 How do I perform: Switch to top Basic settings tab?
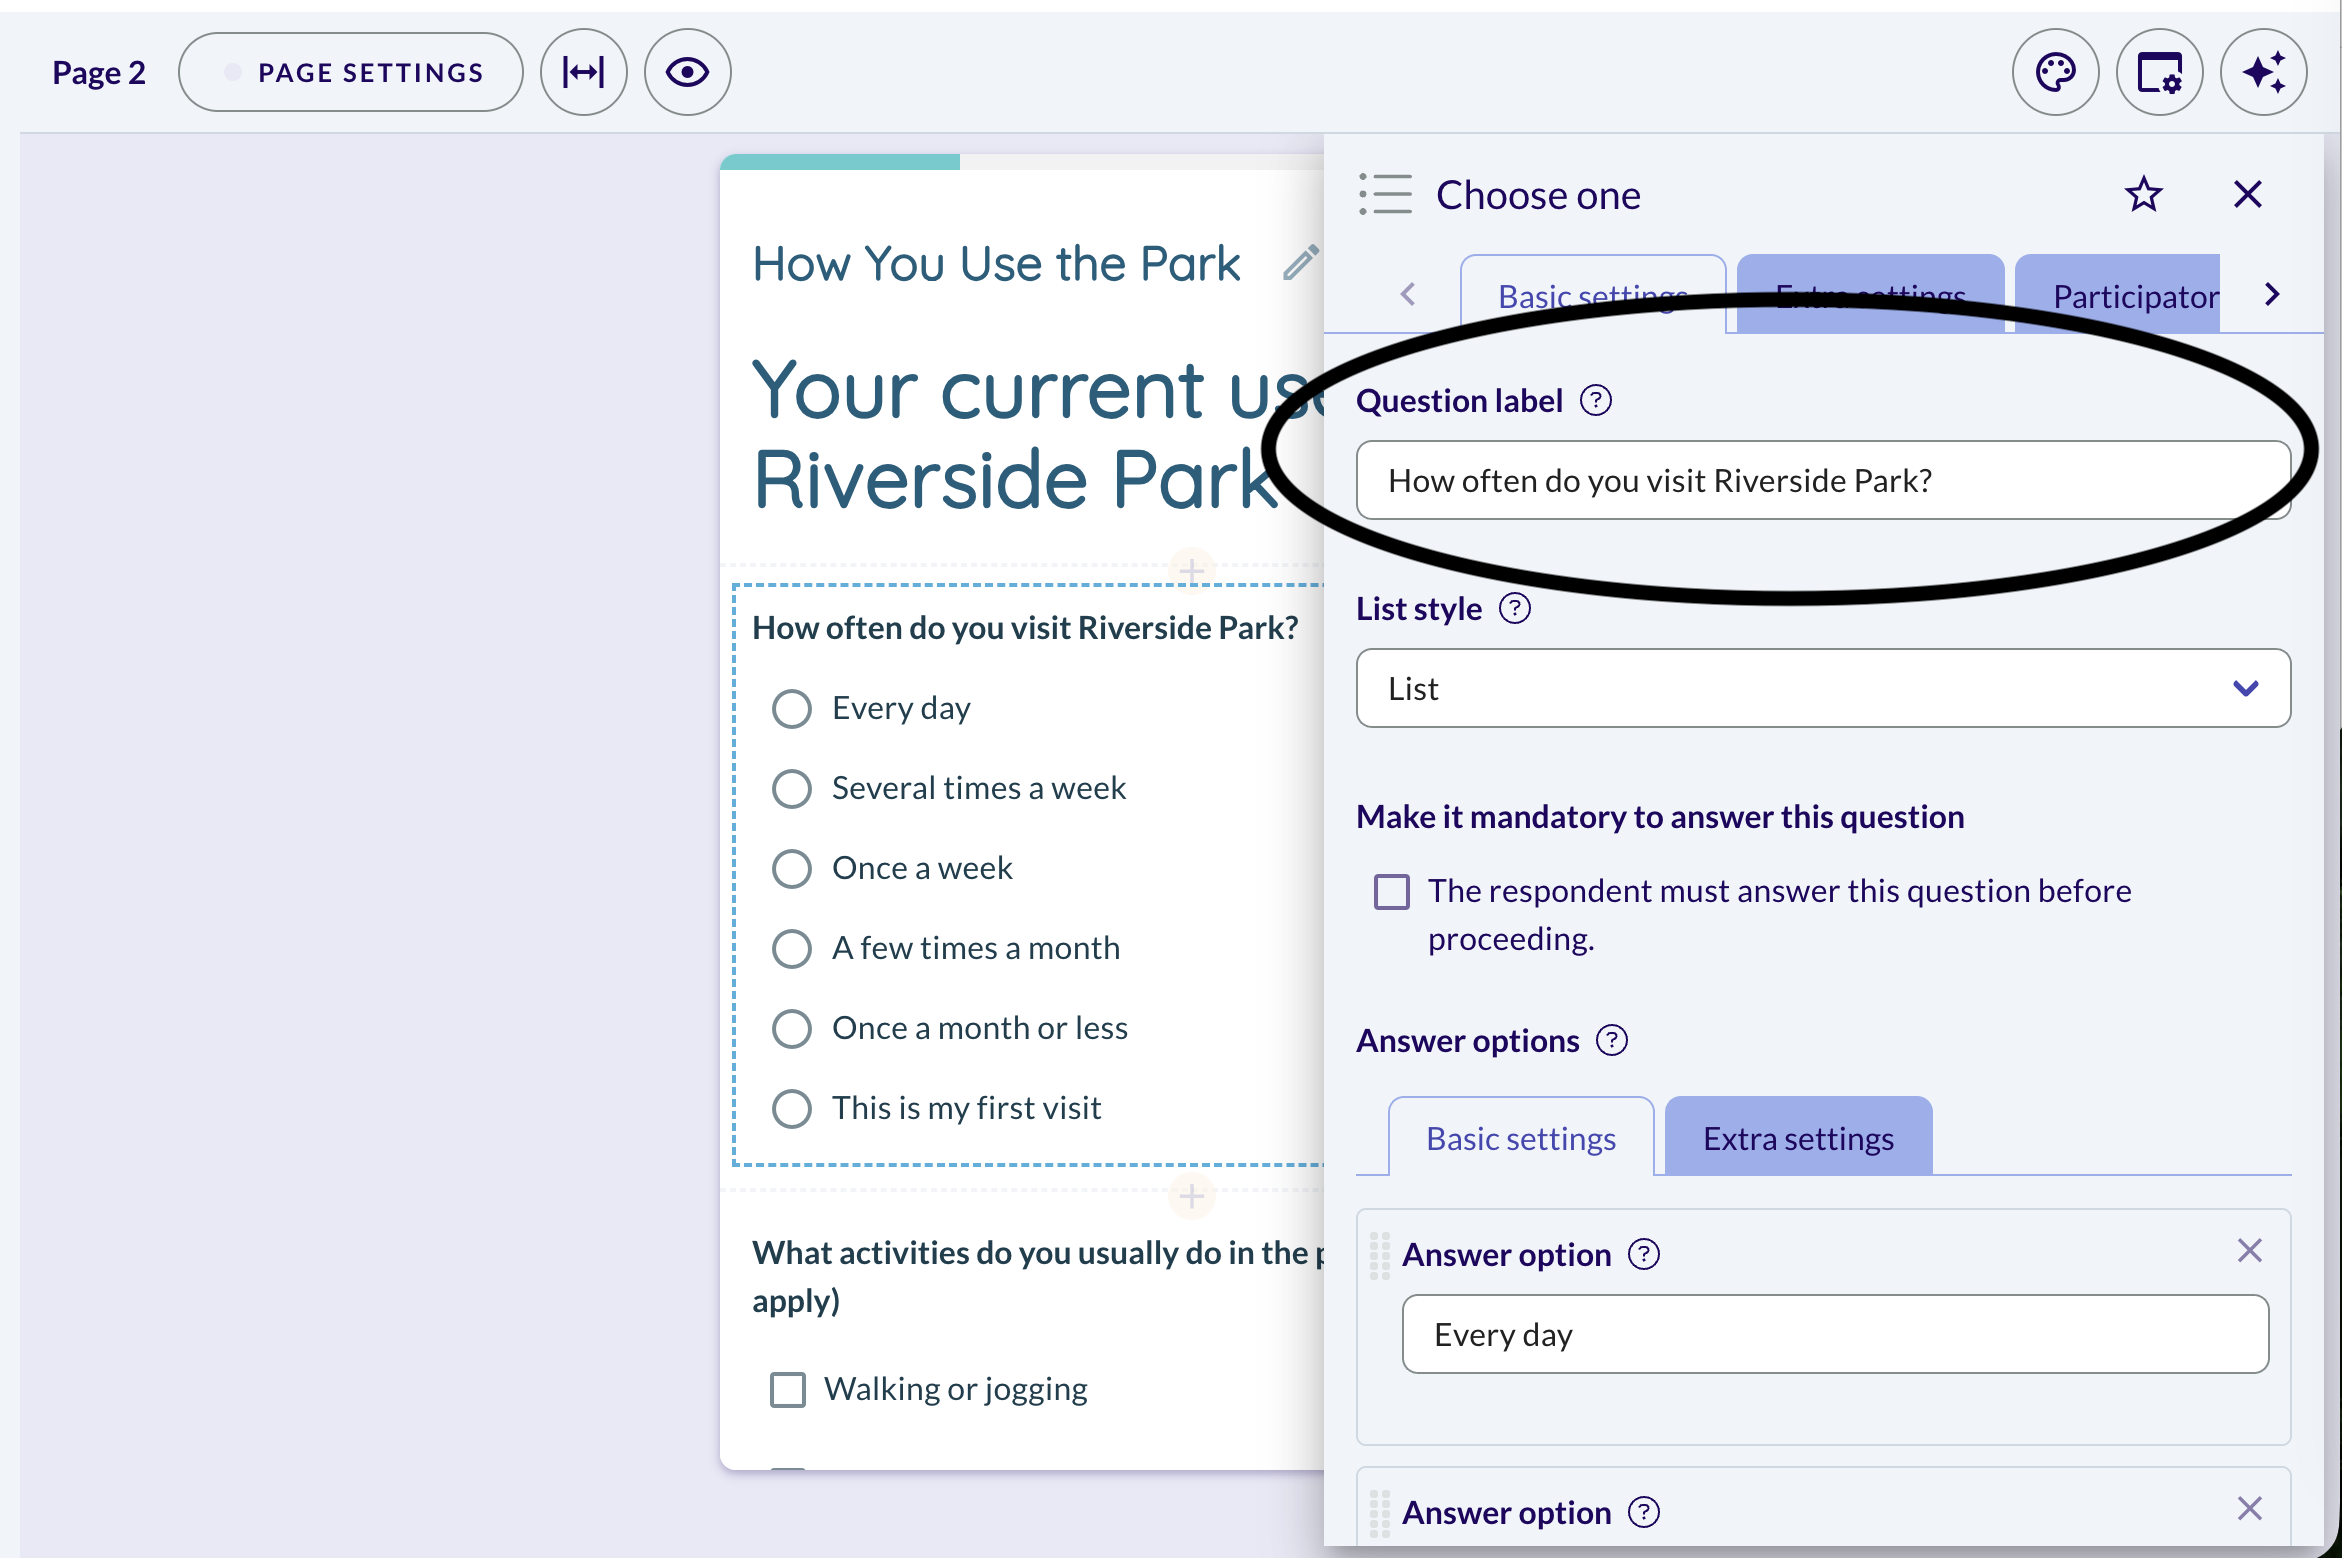(x=1593, y=296)
